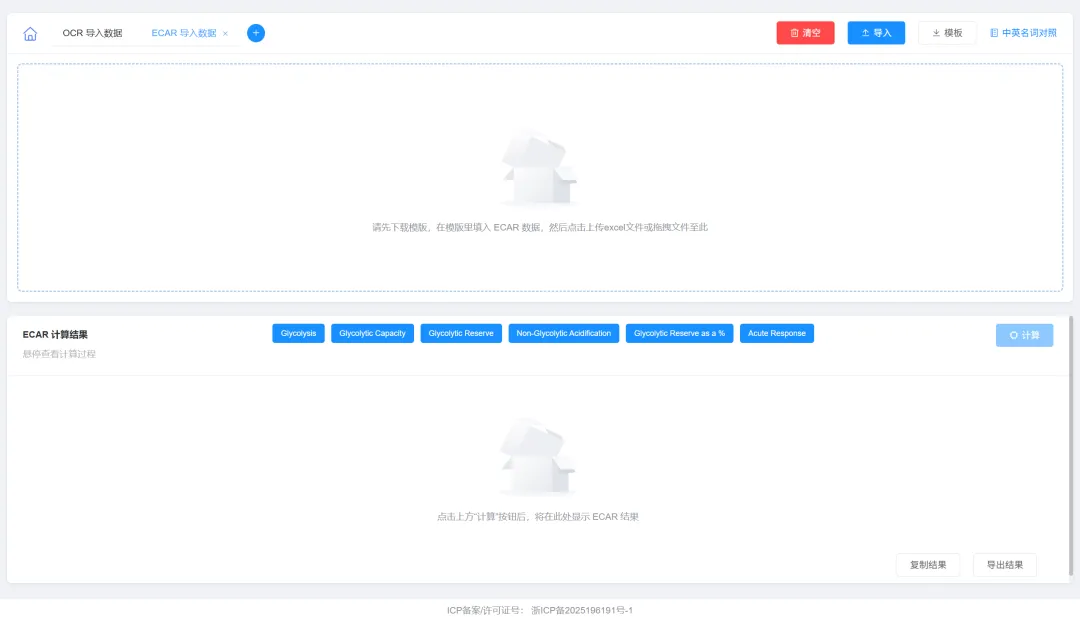Select the Glycolytic Capacity tag
The width and height of the screenshot is (1080, 617).
(372, 333)
